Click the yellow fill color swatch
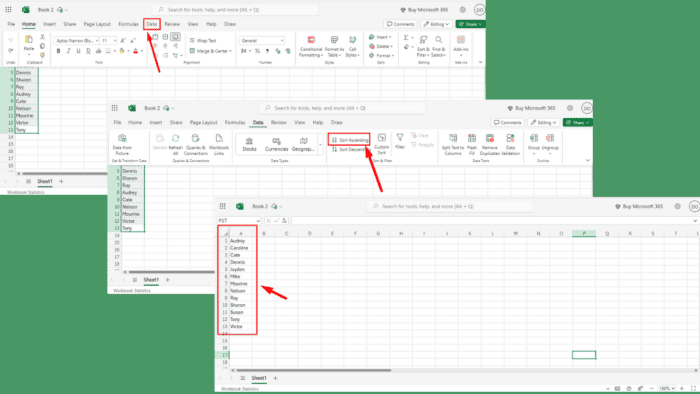Image resolution: width=700 pixels, height=394 pixels. [x=121, y=51]
